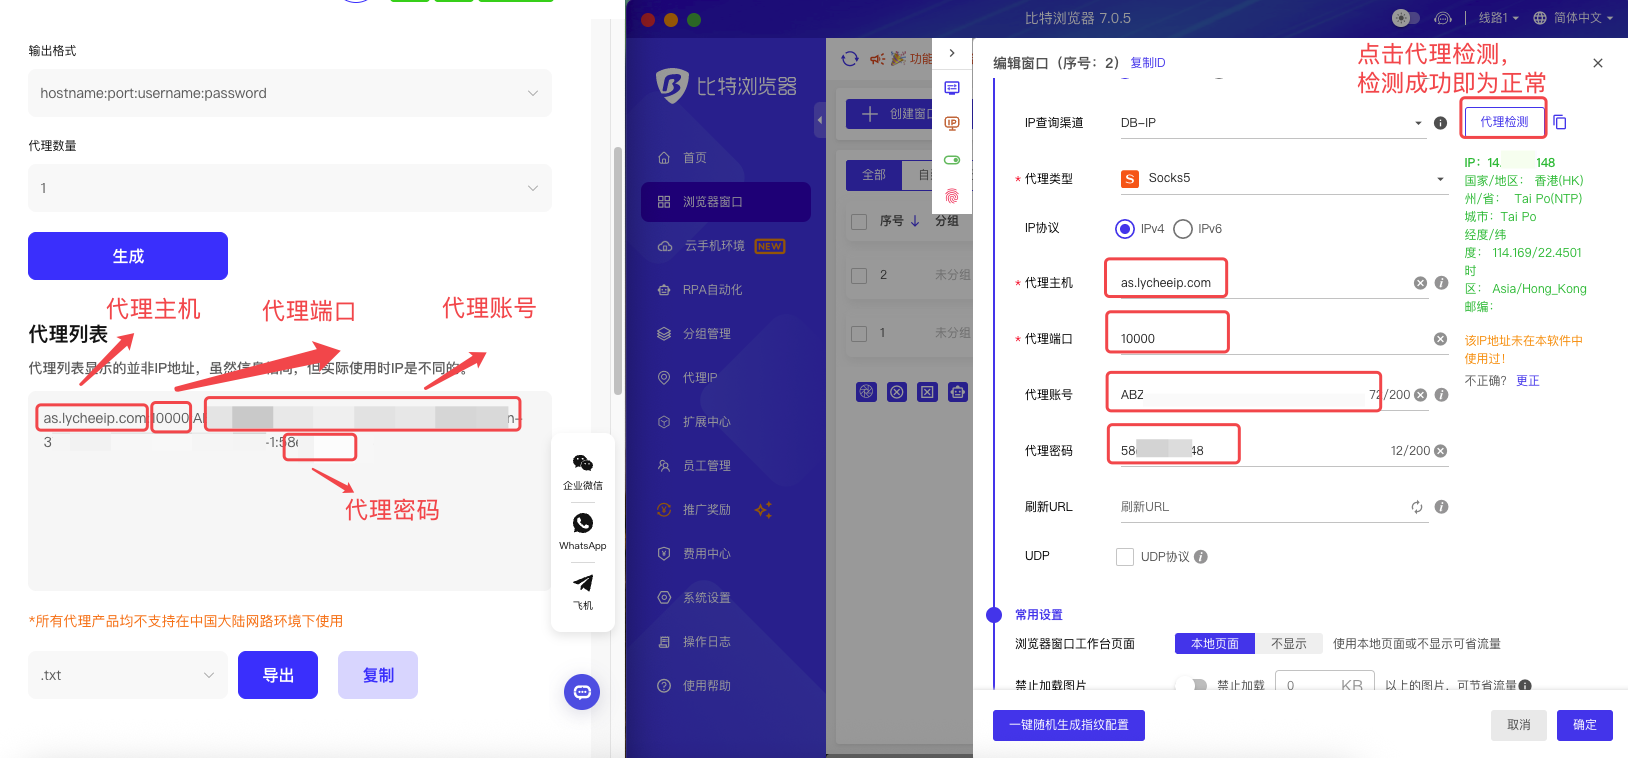This screenshot has width=1628, height=758.
Task: Open the 企业微信 contact icon
Action: 583,463
